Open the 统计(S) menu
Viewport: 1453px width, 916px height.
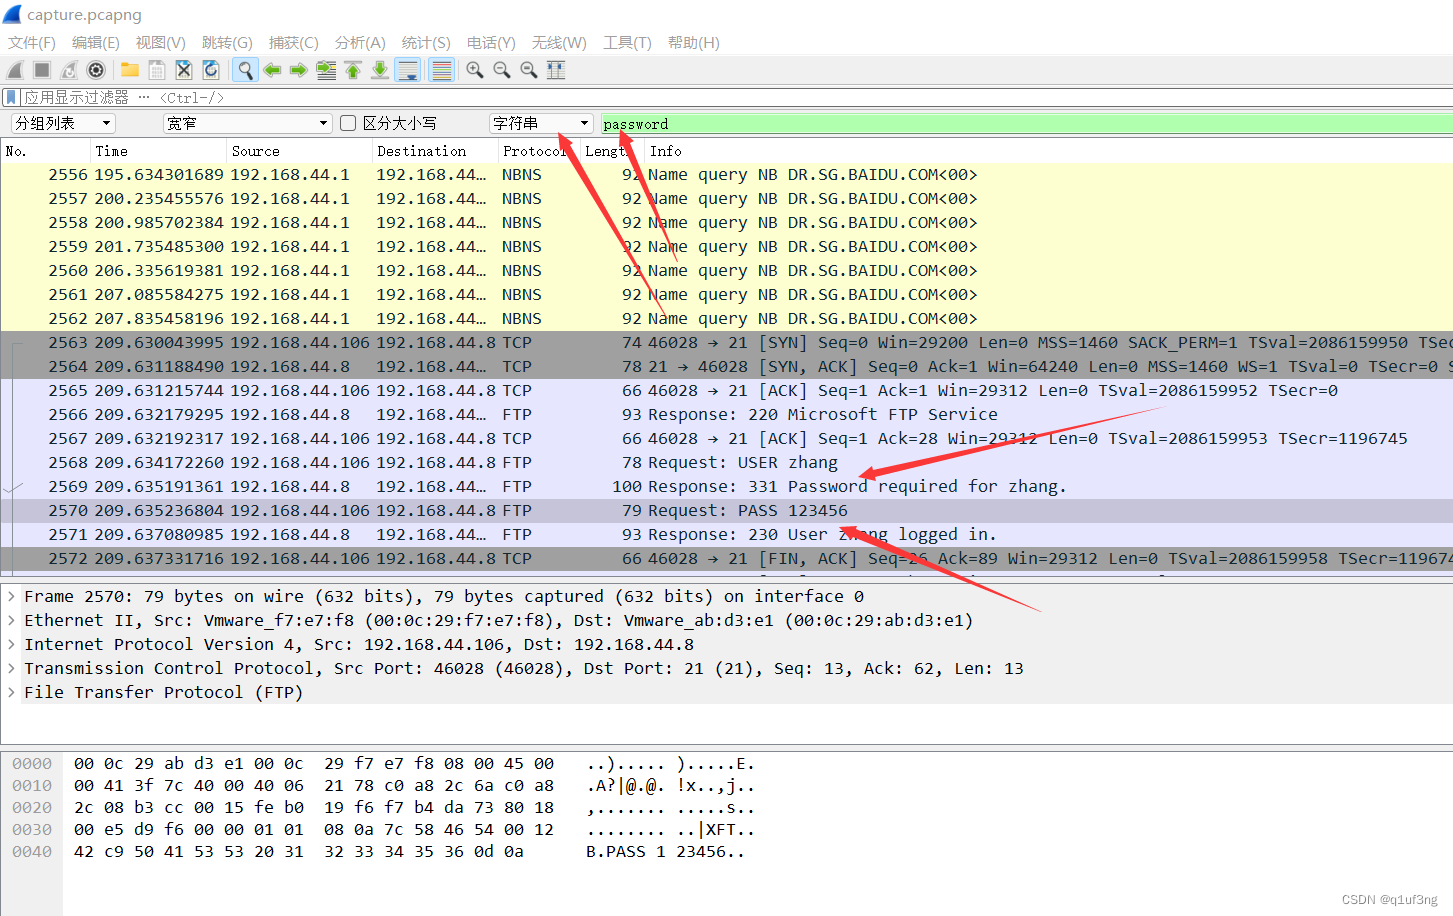point(426,43)
